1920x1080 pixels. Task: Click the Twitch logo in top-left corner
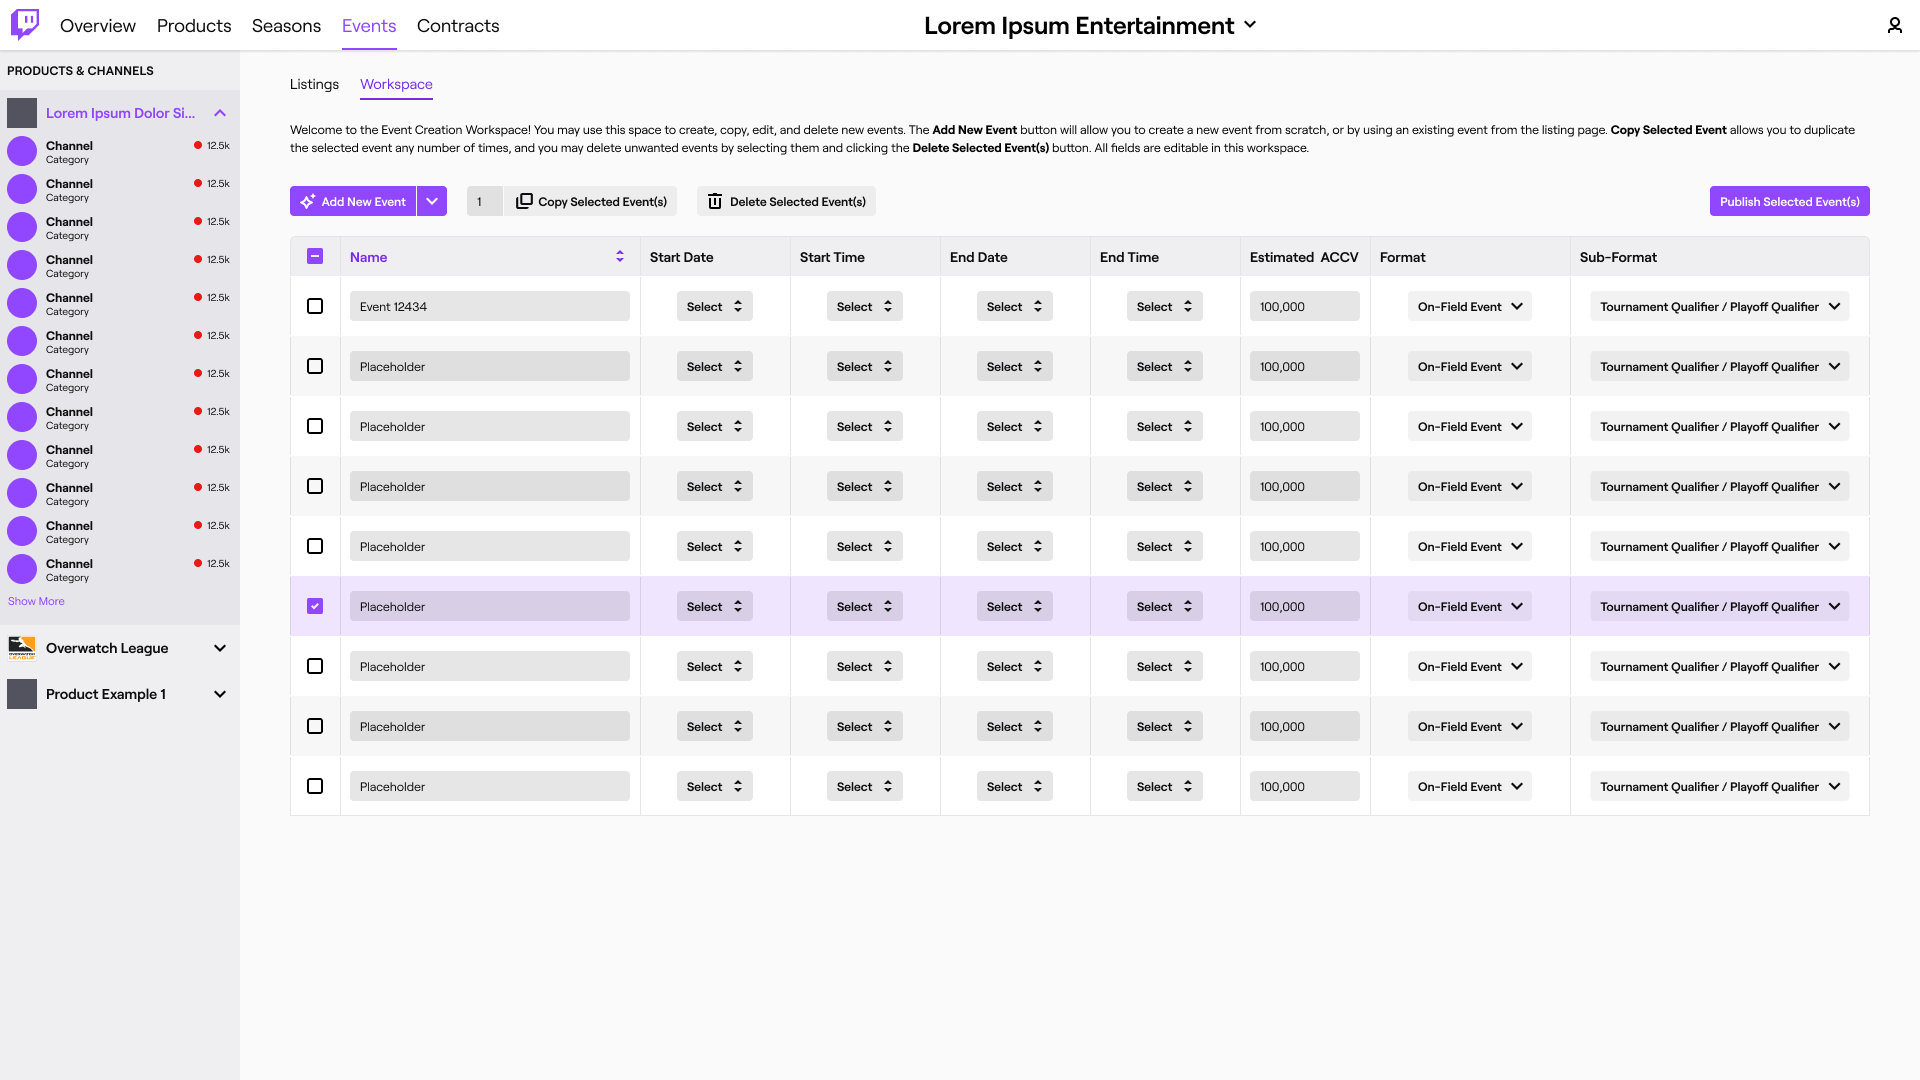(x=24, y=25)
